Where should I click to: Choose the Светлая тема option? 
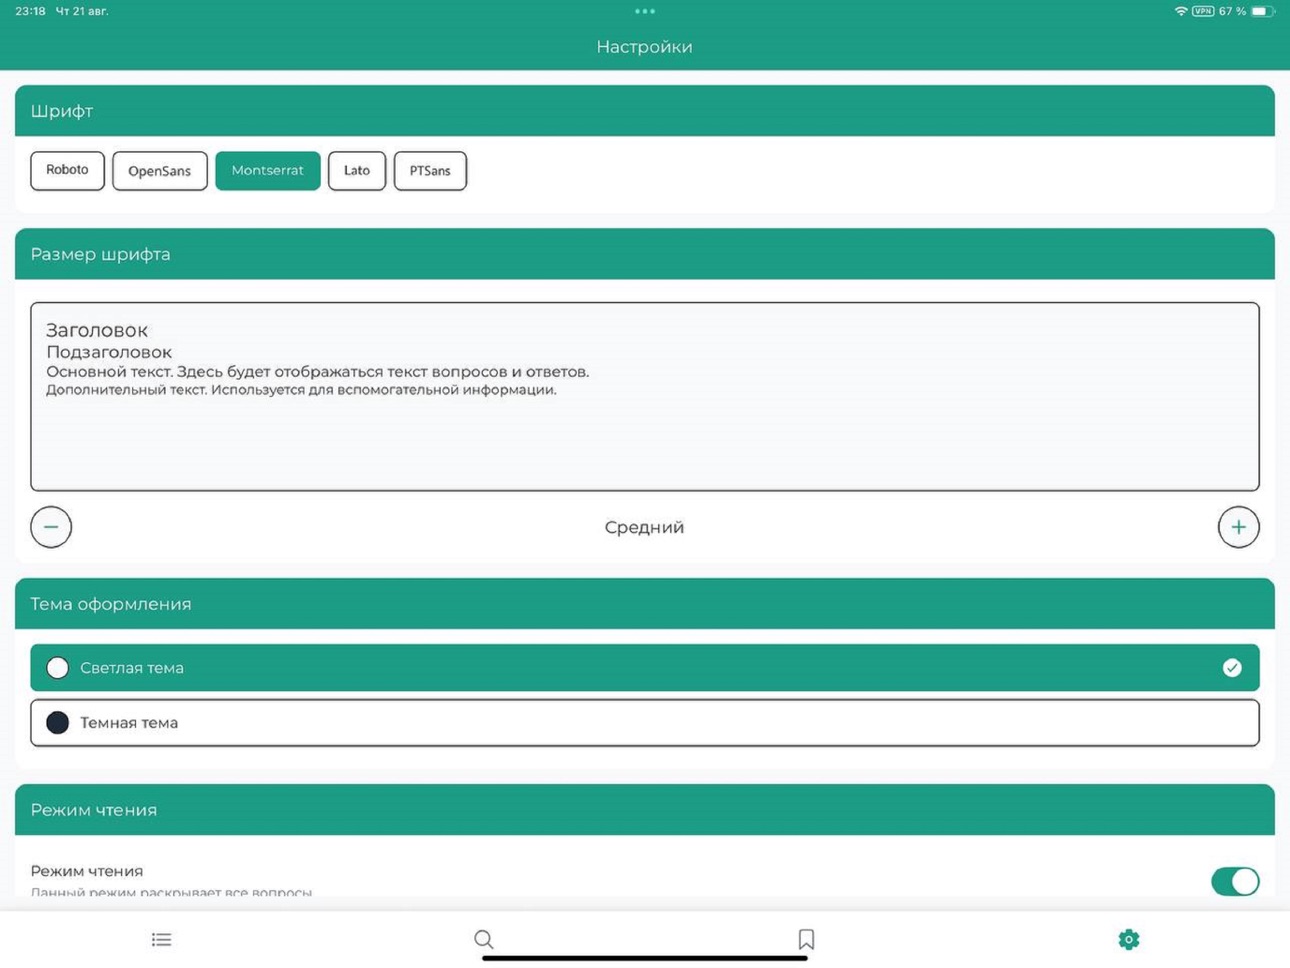(x=645, y=667)
